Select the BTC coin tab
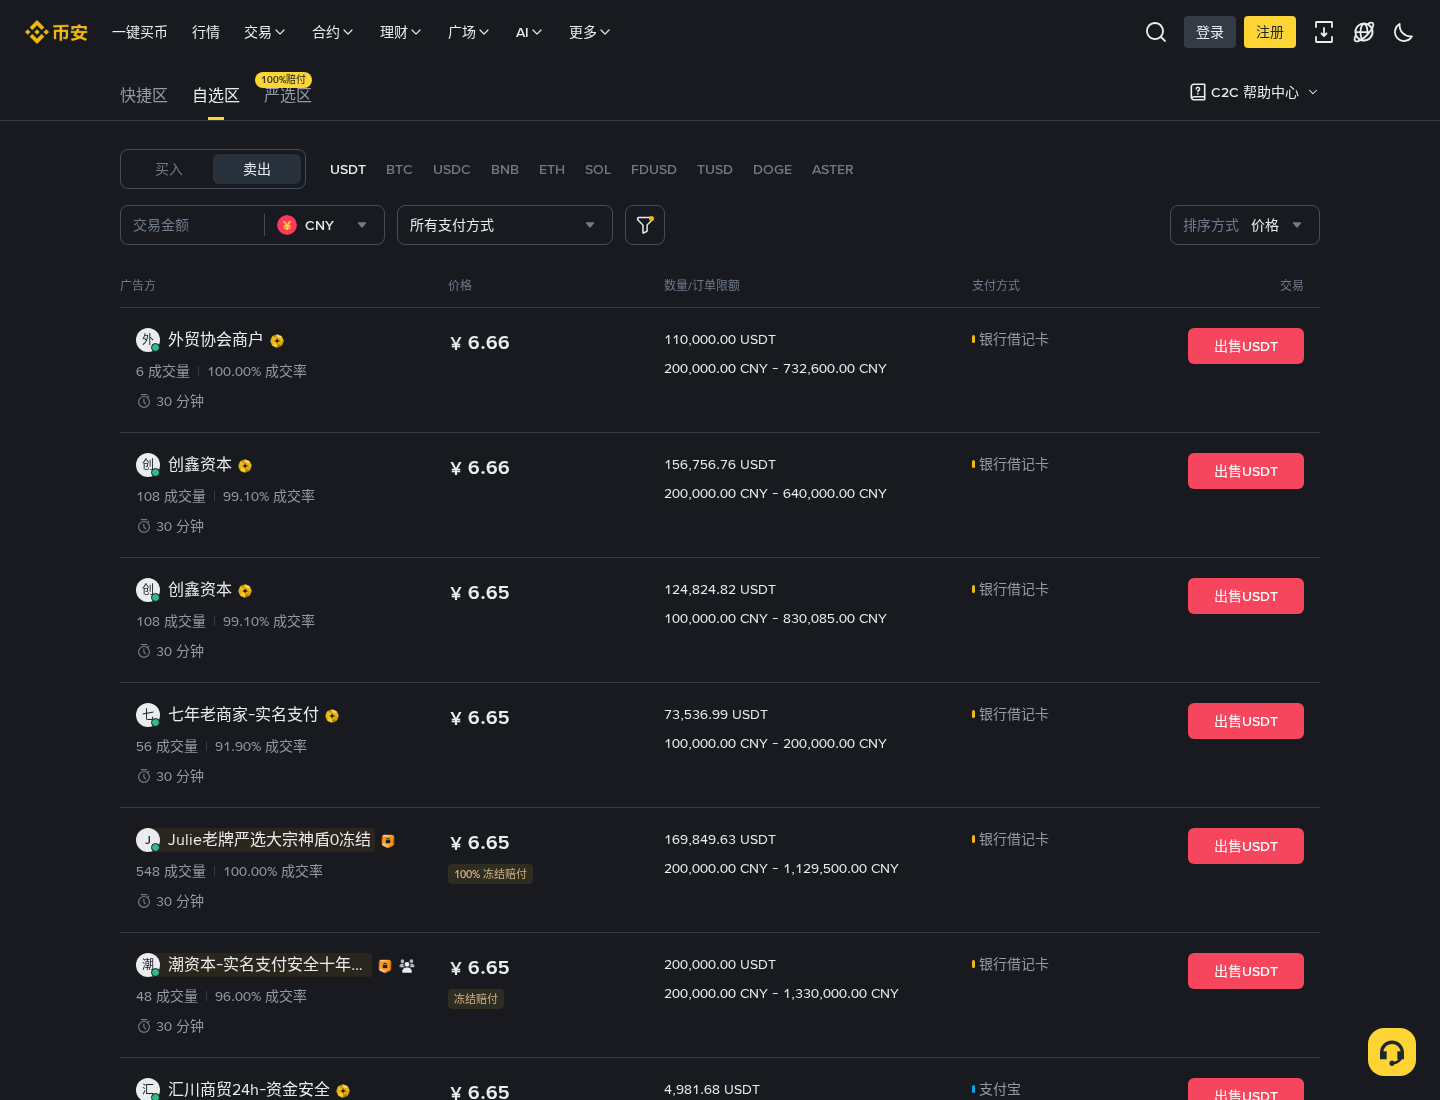Viewport: 1440px width, 1100px height. [x=399, y=169]
